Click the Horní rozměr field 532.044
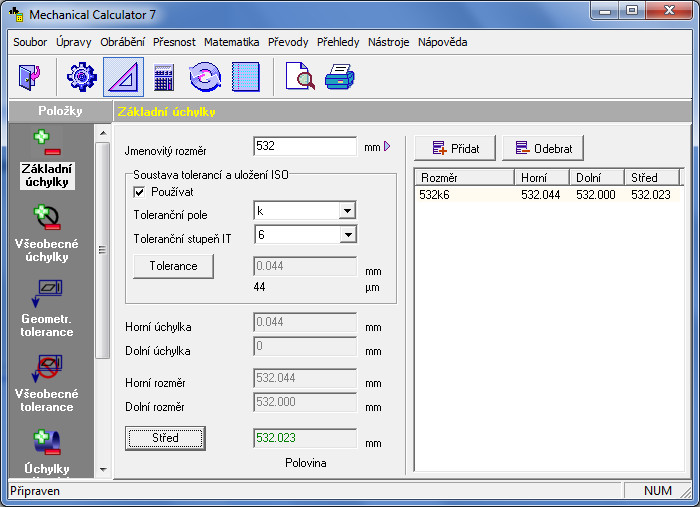This screenshot has height=507, width=700. click(305, 378)
